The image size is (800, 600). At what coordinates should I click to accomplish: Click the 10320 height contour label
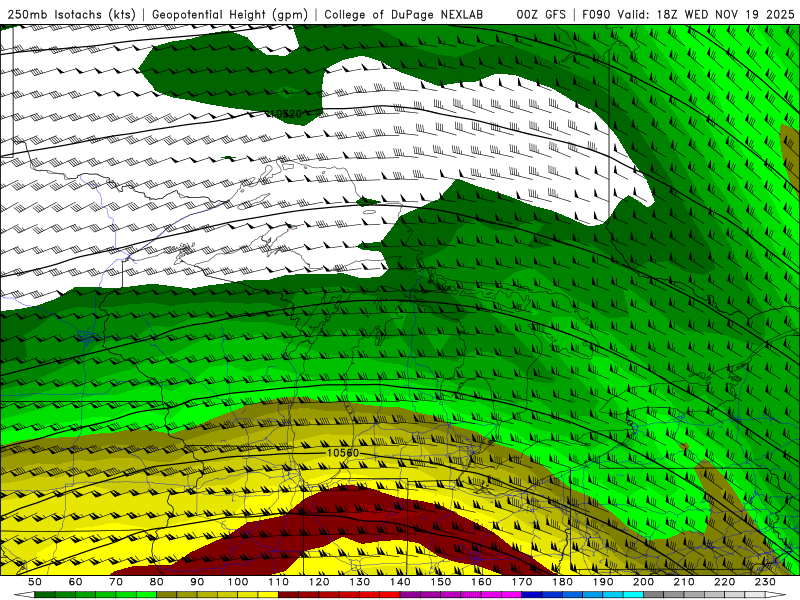coord(284,114)
